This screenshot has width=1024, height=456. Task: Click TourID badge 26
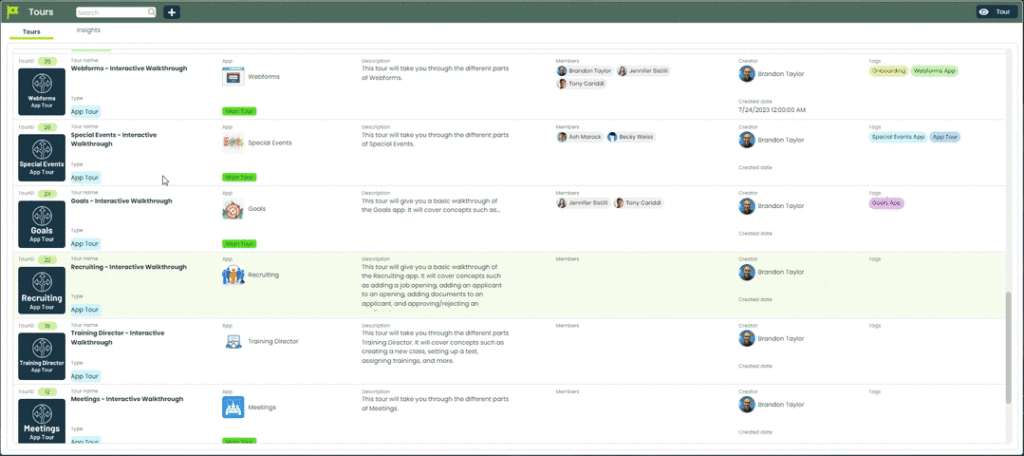coord(47,61)
